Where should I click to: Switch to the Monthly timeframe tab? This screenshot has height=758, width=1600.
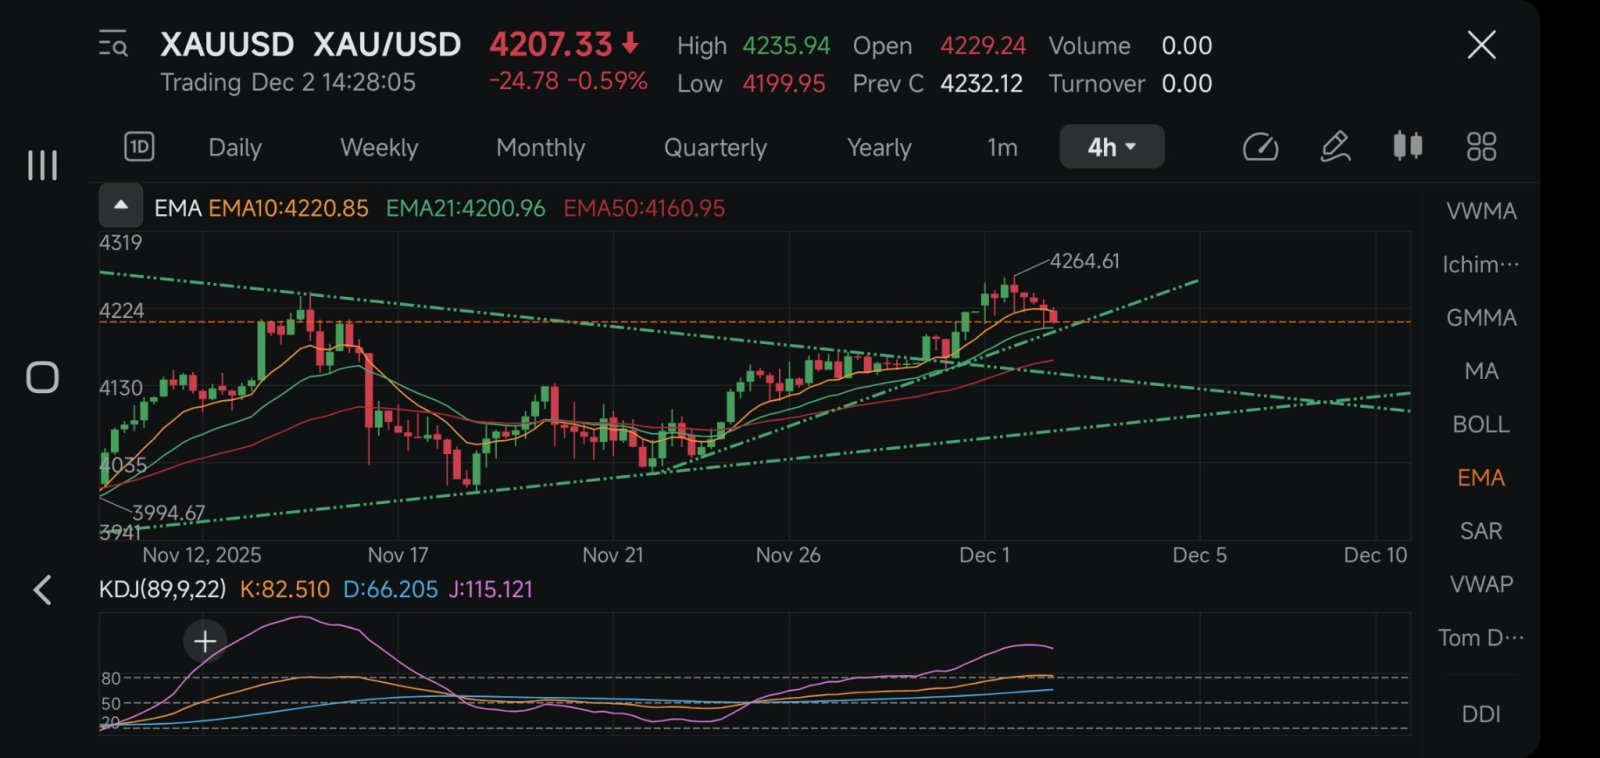541,148
